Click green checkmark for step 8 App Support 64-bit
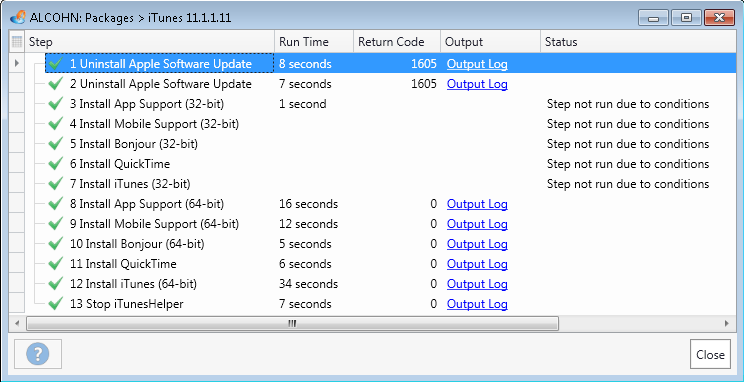Viewport: 744px width, 382px height. 56,204
